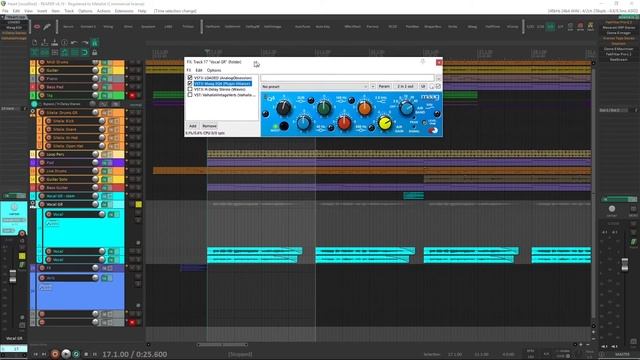Click the redo arrow icon
640x360 pixels.
click(x=84, y=42)
